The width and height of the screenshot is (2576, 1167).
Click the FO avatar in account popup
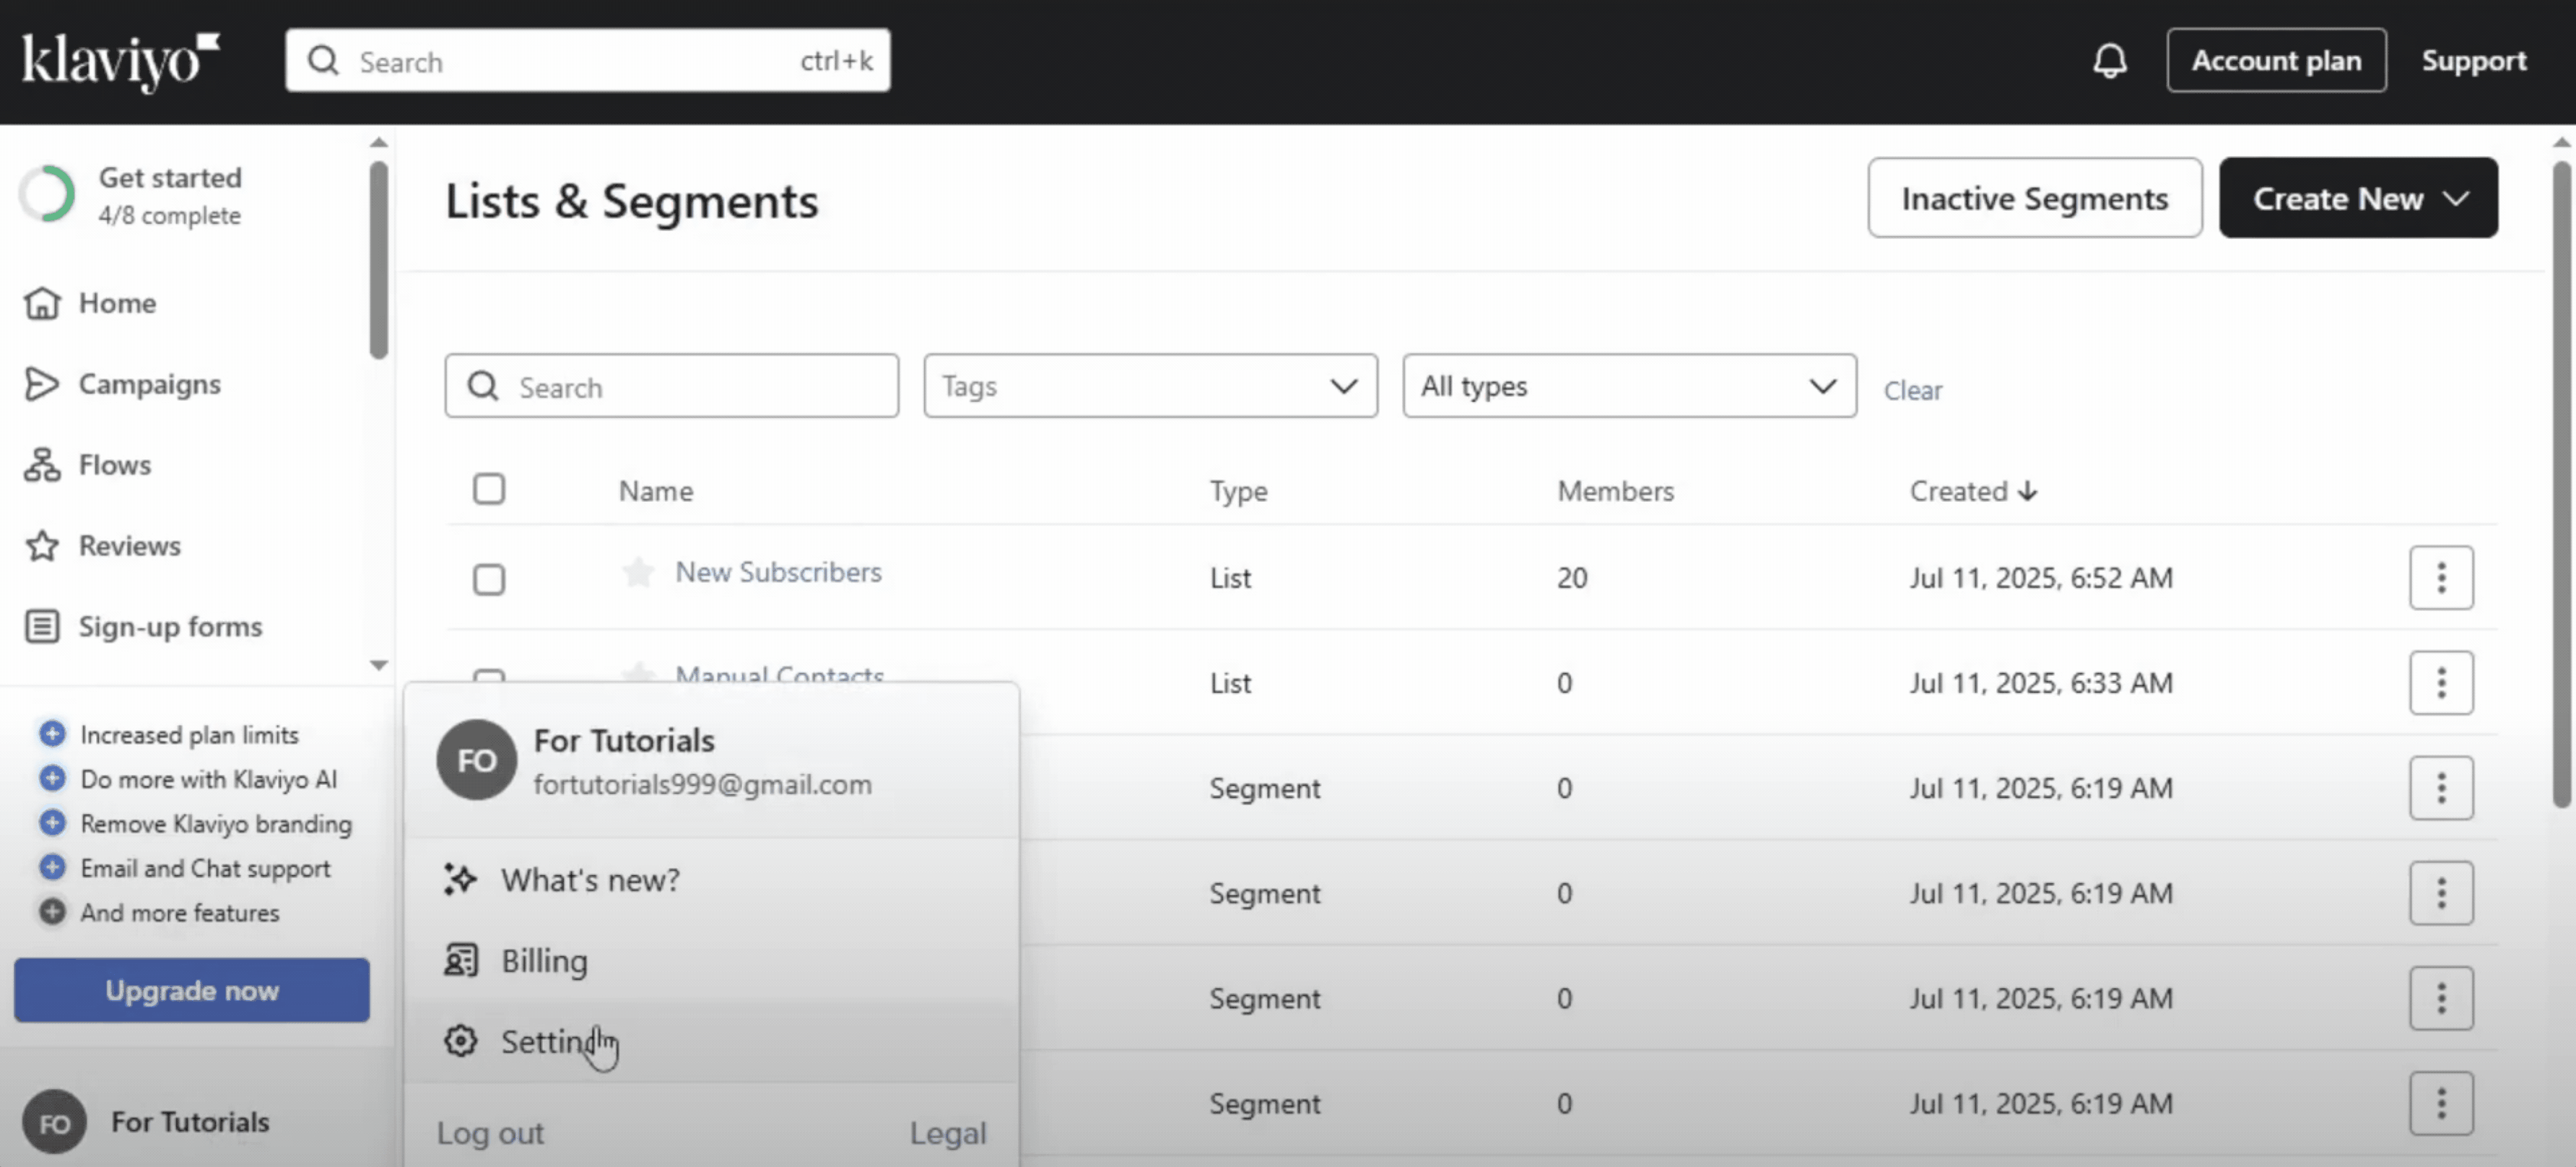(477, 760)
